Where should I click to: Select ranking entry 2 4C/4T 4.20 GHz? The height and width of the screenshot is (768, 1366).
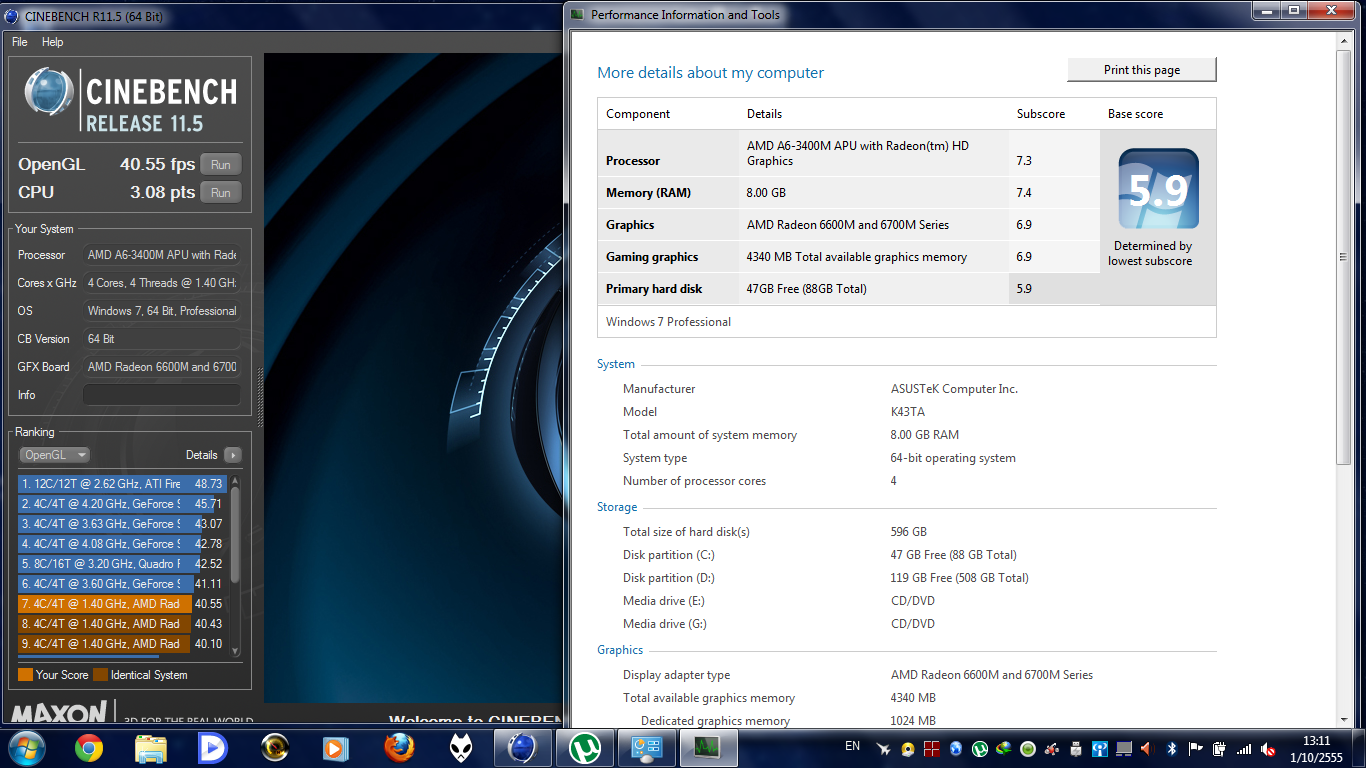pos(123,504)
